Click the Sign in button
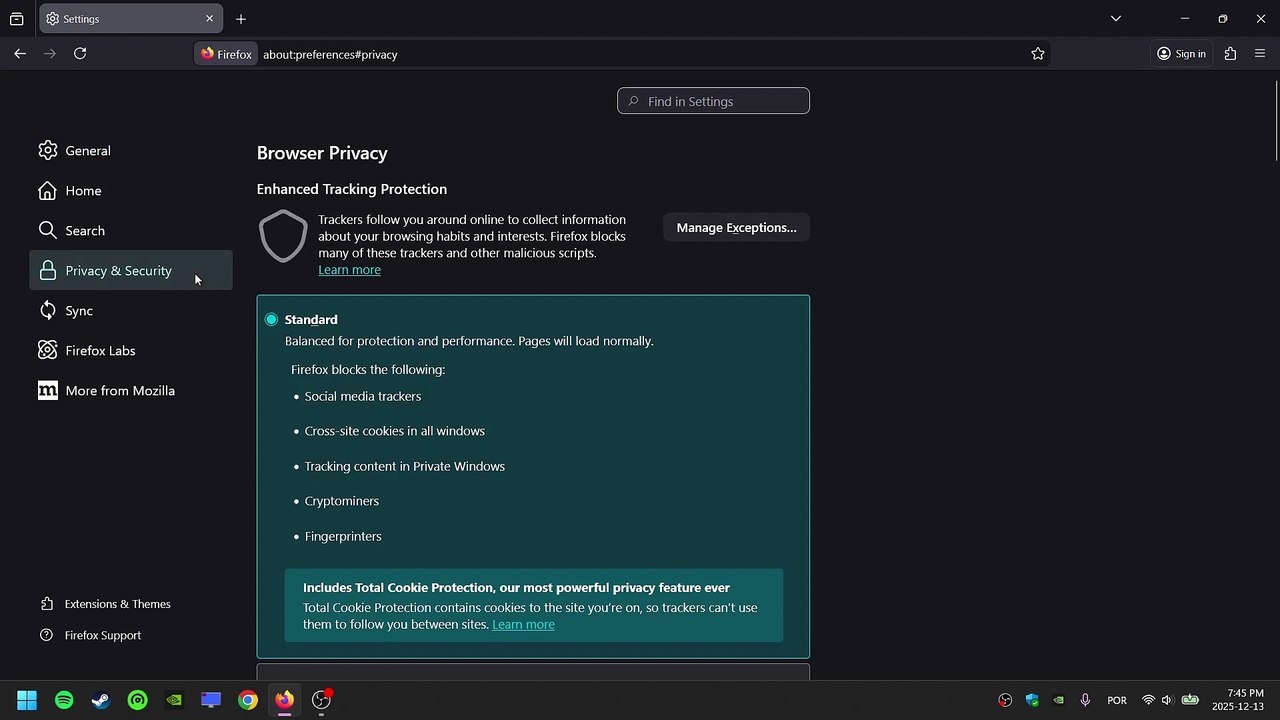 coord(1181,54)
